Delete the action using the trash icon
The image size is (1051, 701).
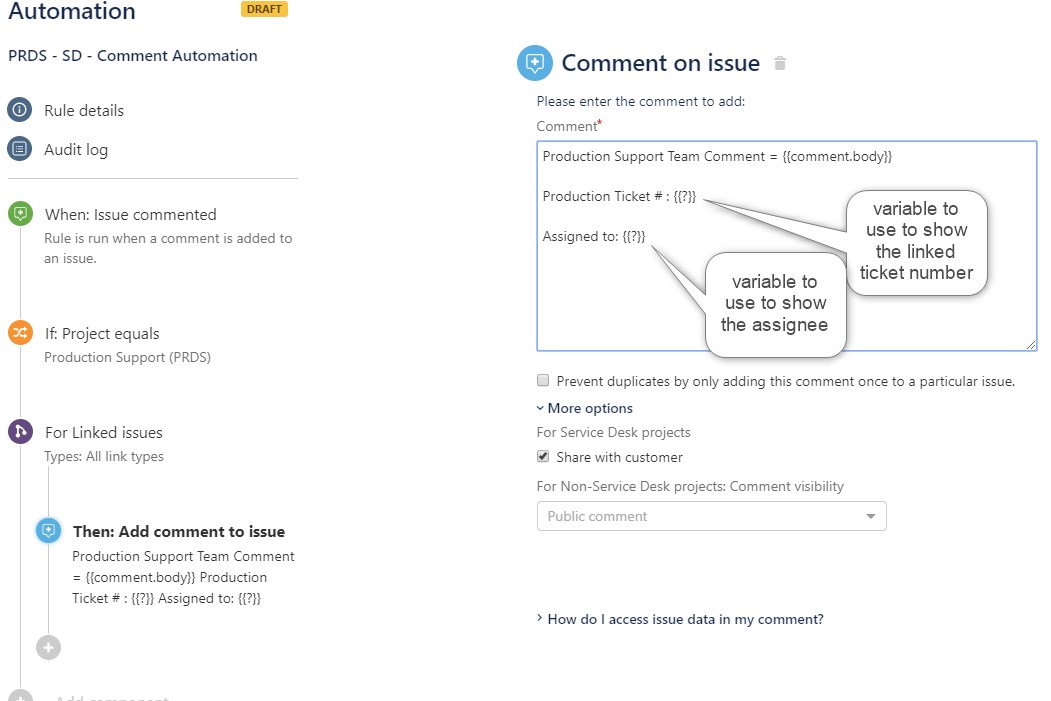779,62
